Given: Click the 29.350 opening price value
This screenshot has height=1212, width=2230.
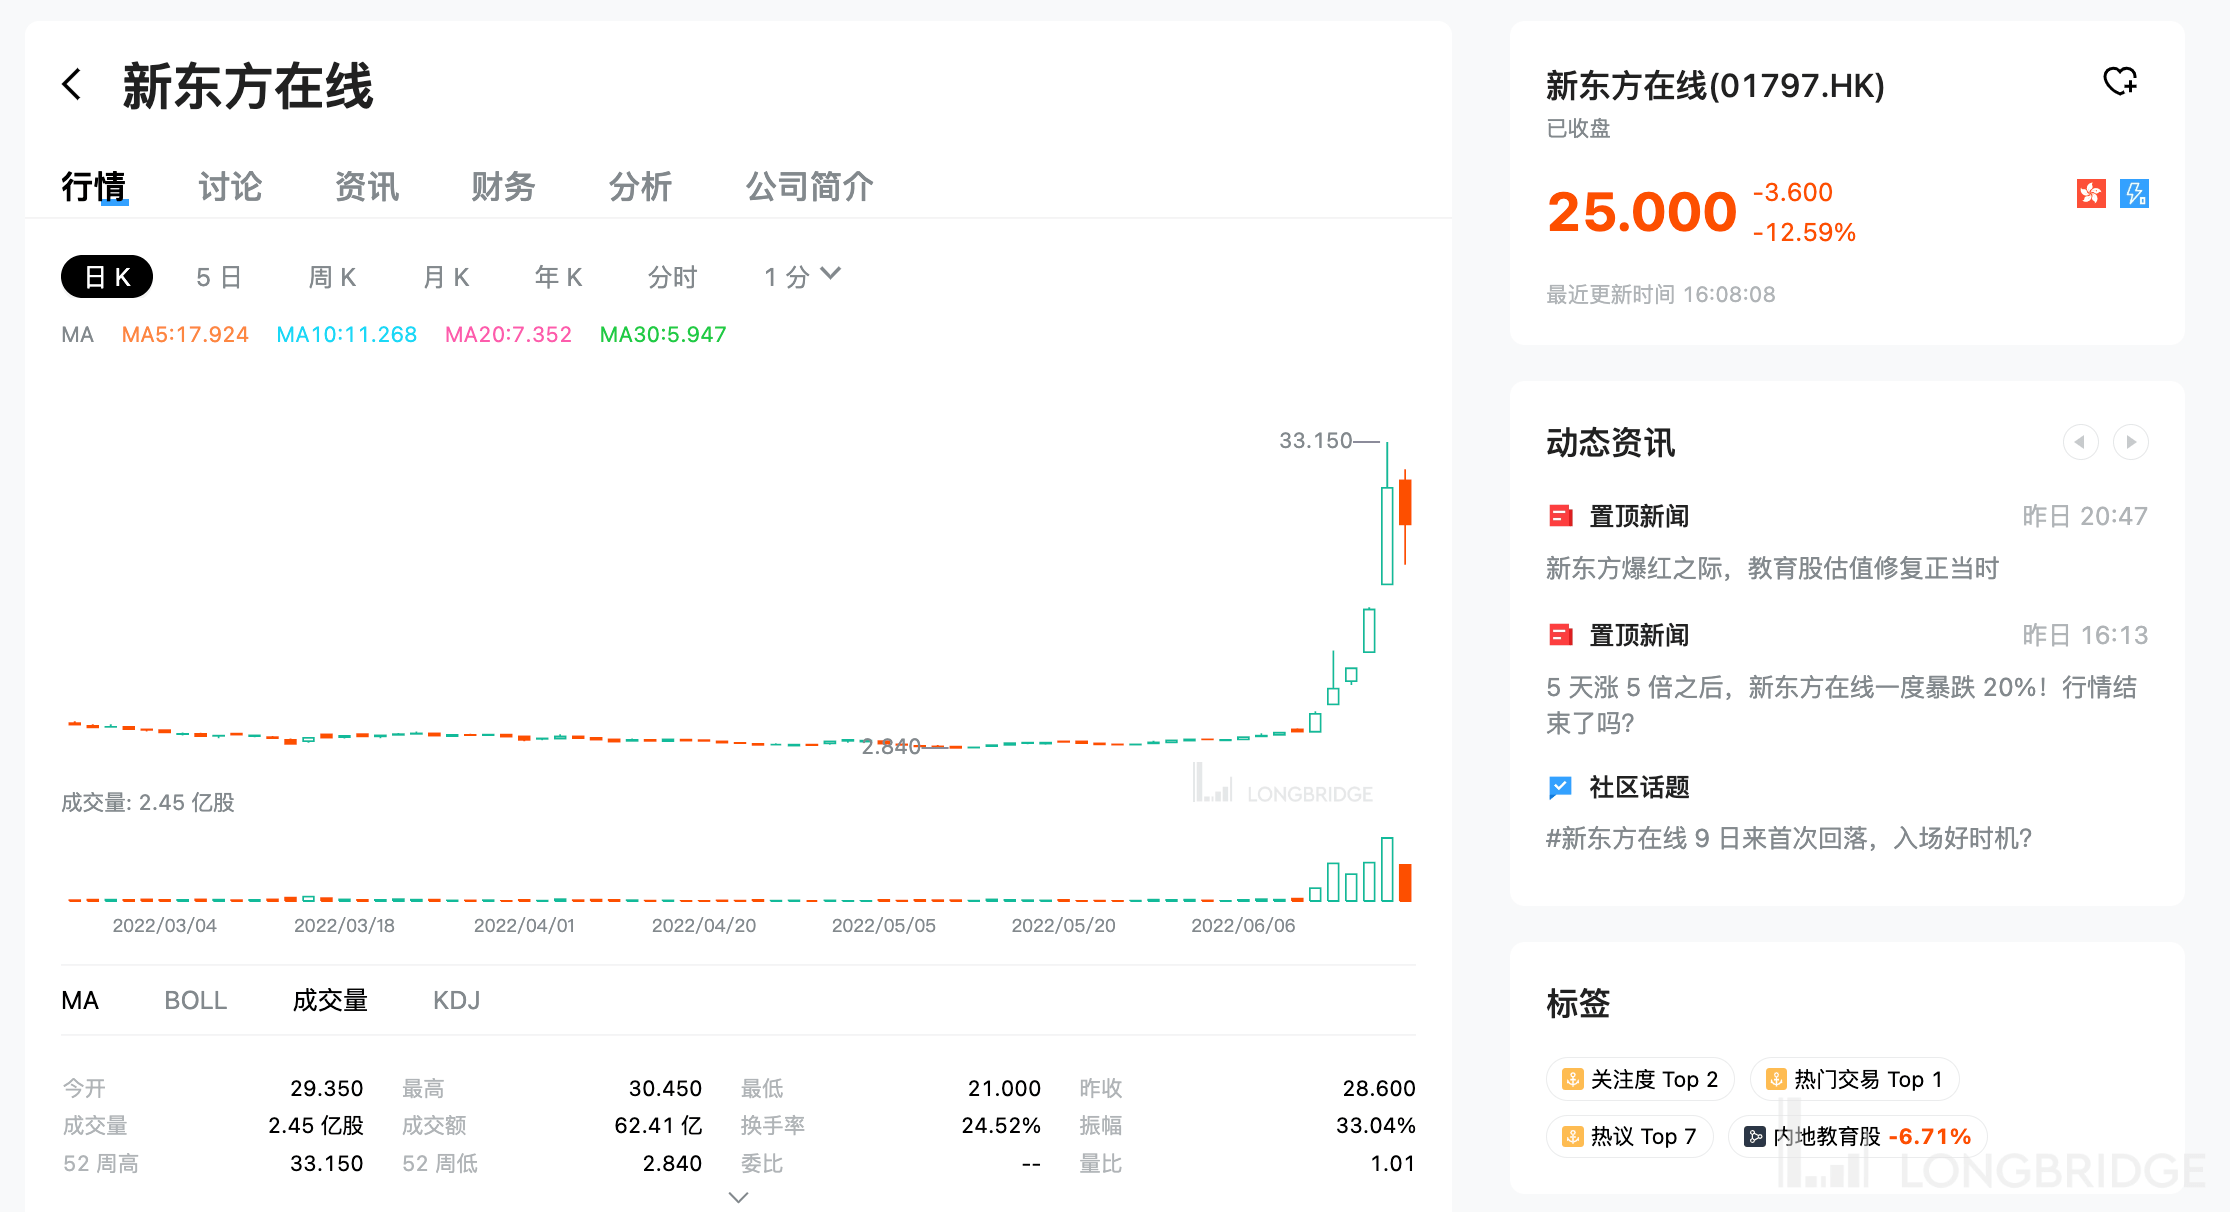Looking at the screenshot, I should [326, 1088].
